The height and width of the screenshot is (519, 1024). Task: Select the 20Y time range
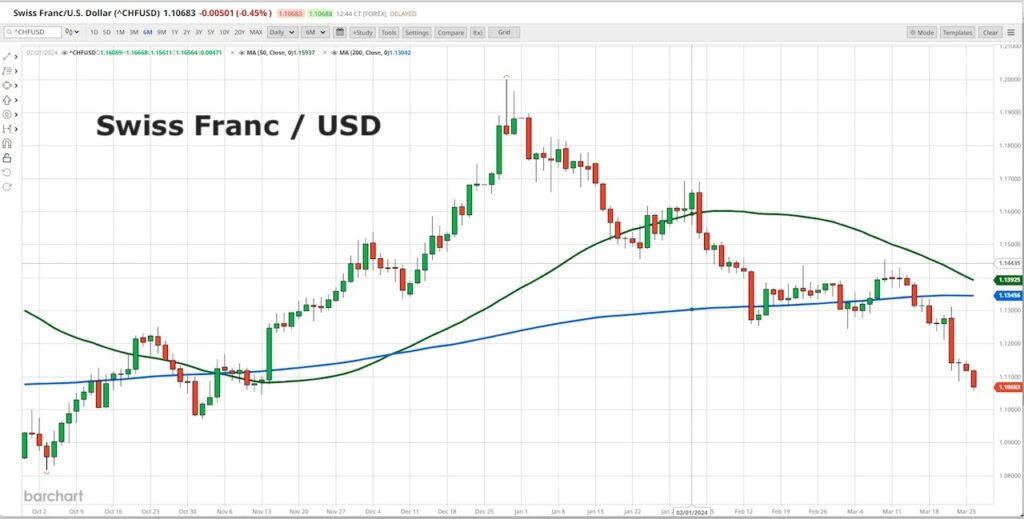point(240,32)
